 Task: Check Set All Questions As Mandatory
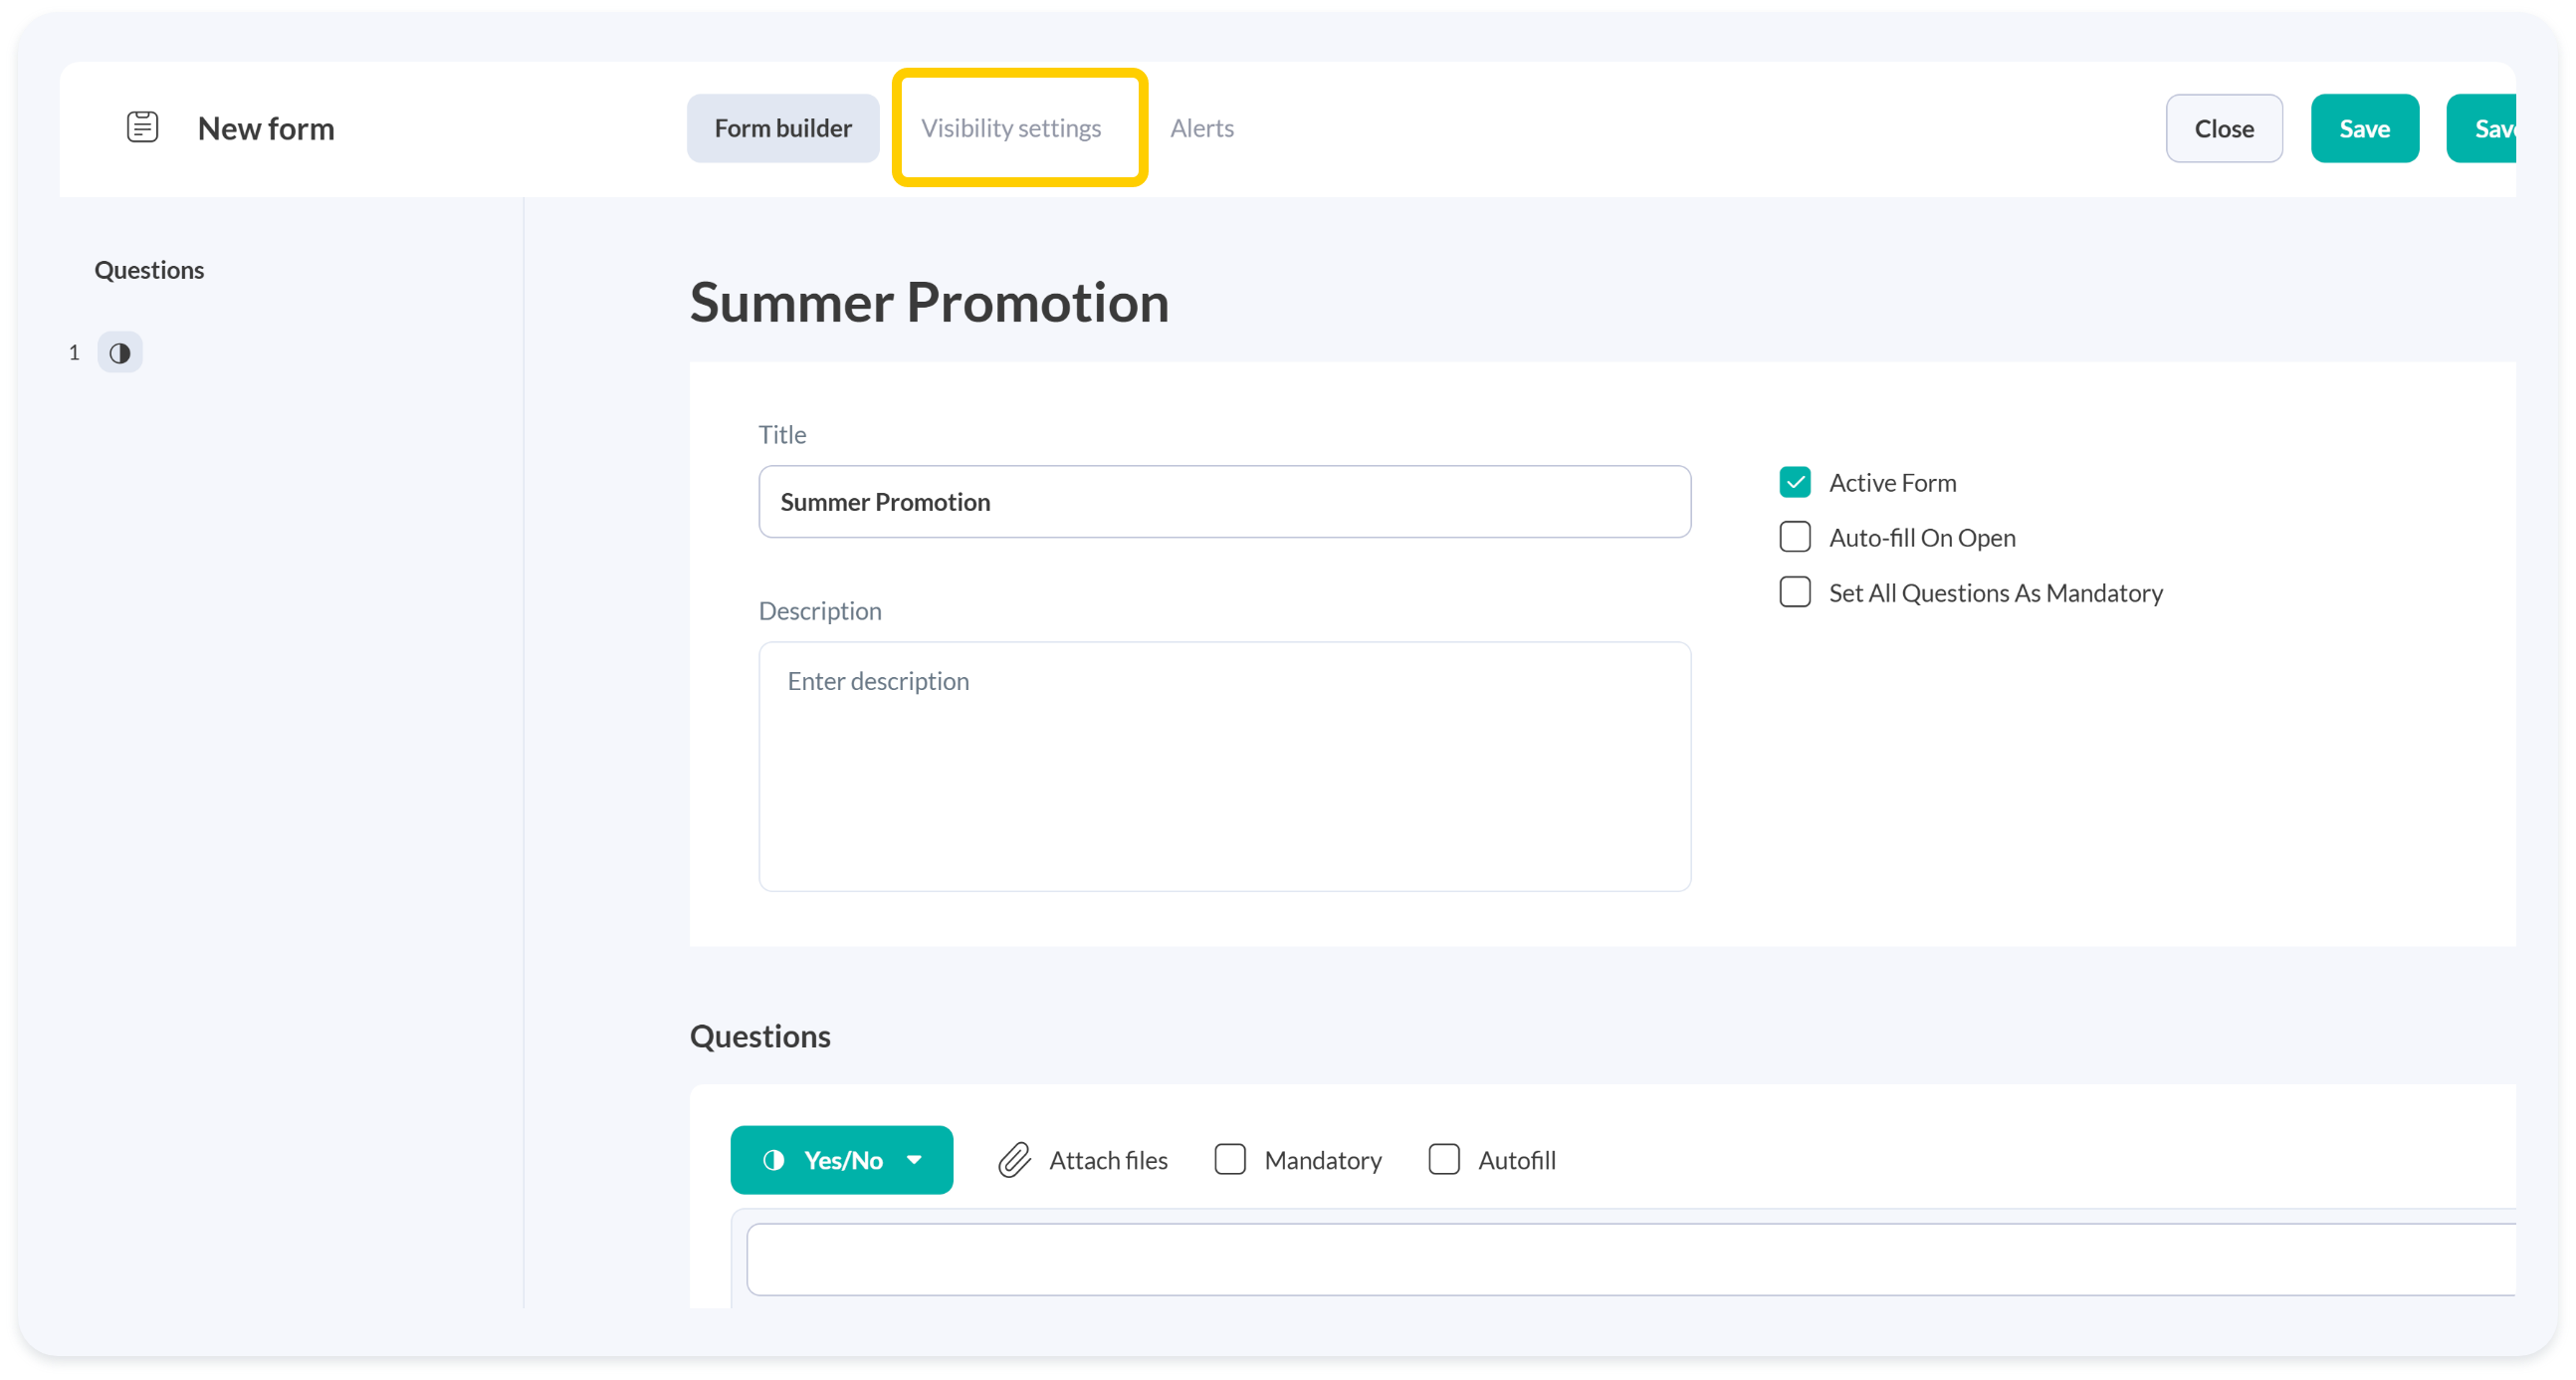click(1794, 593)
